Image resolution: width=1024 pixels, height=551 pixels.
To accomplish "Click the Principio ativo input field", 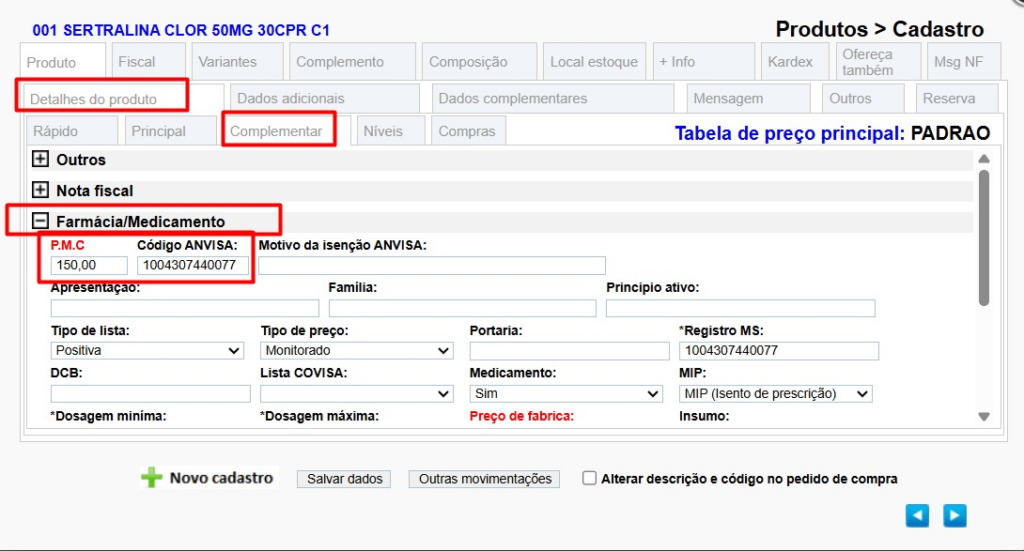I will coord(741,308).
